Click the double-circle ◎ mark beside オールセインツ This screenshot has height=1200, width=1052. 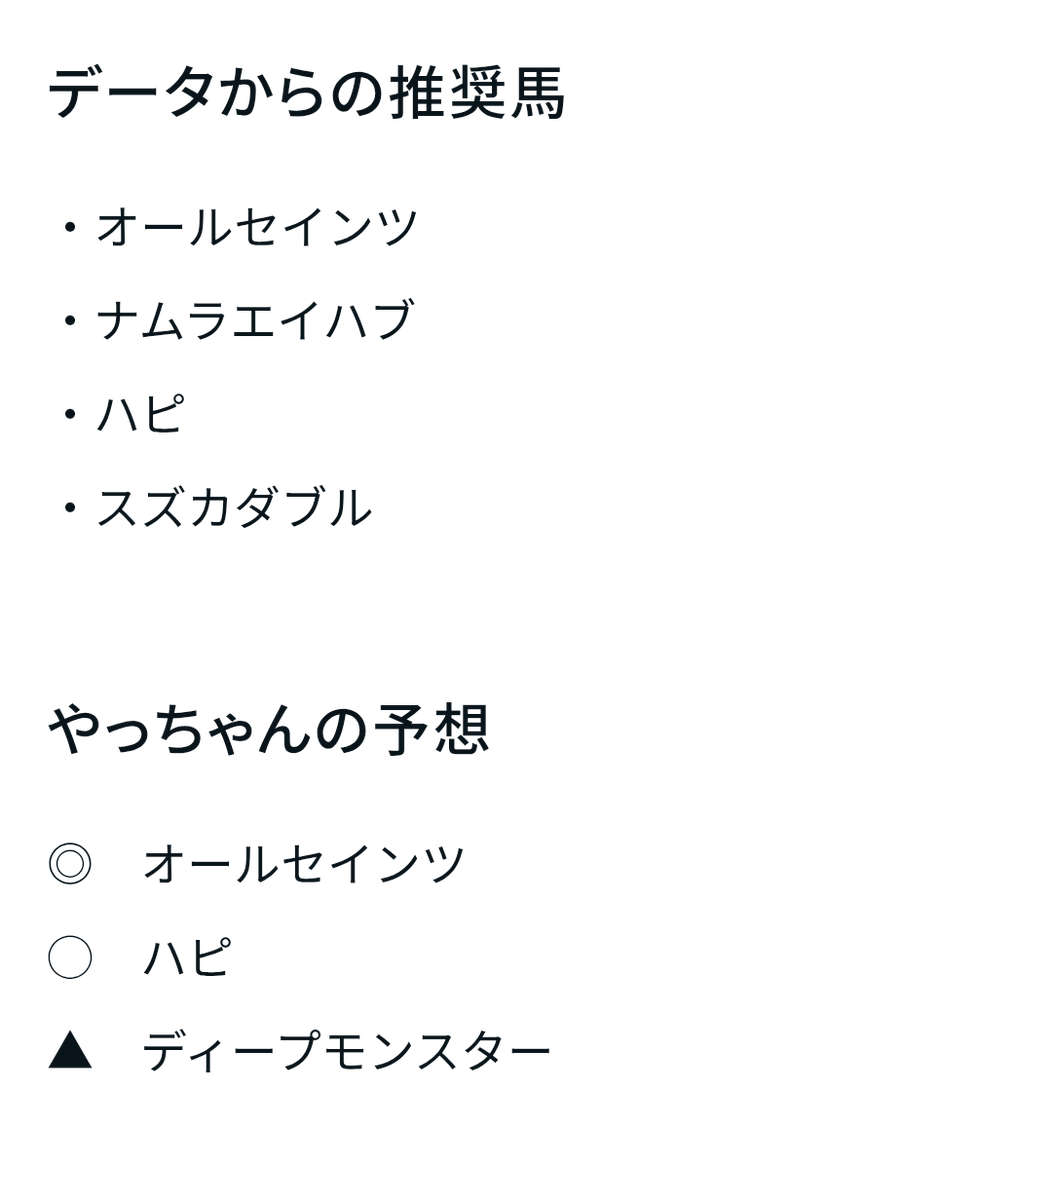pos(70,864)
